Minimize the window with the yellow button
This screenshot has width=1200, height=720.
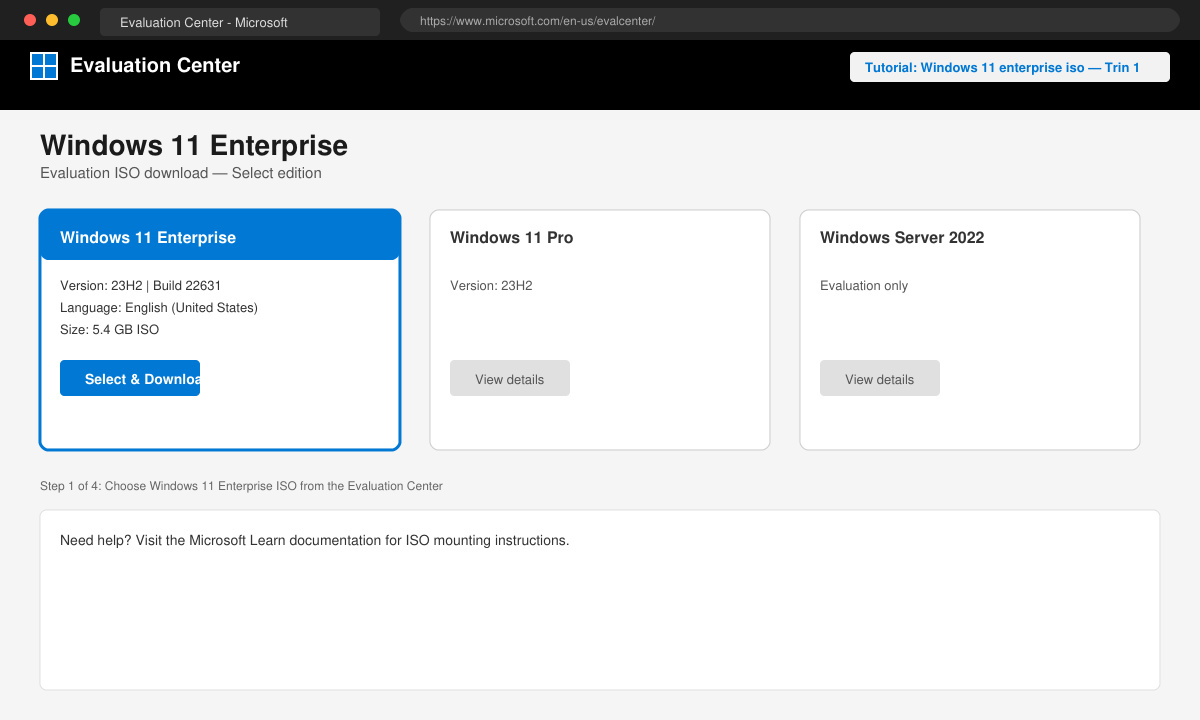coord(52,20)
